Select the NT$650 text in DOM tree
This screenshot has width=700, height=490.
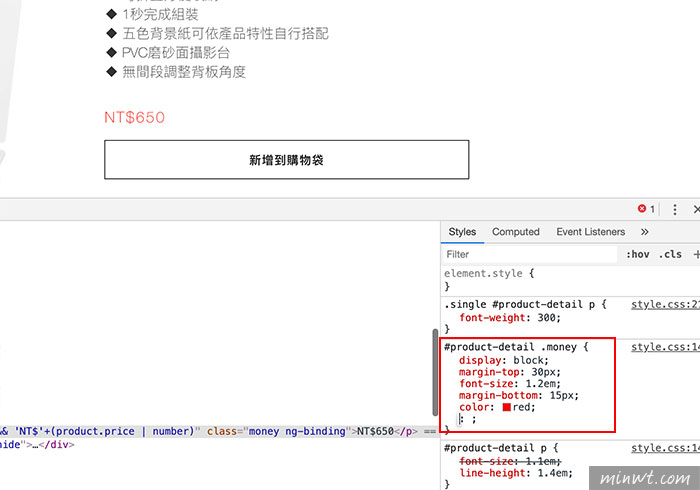375,432
